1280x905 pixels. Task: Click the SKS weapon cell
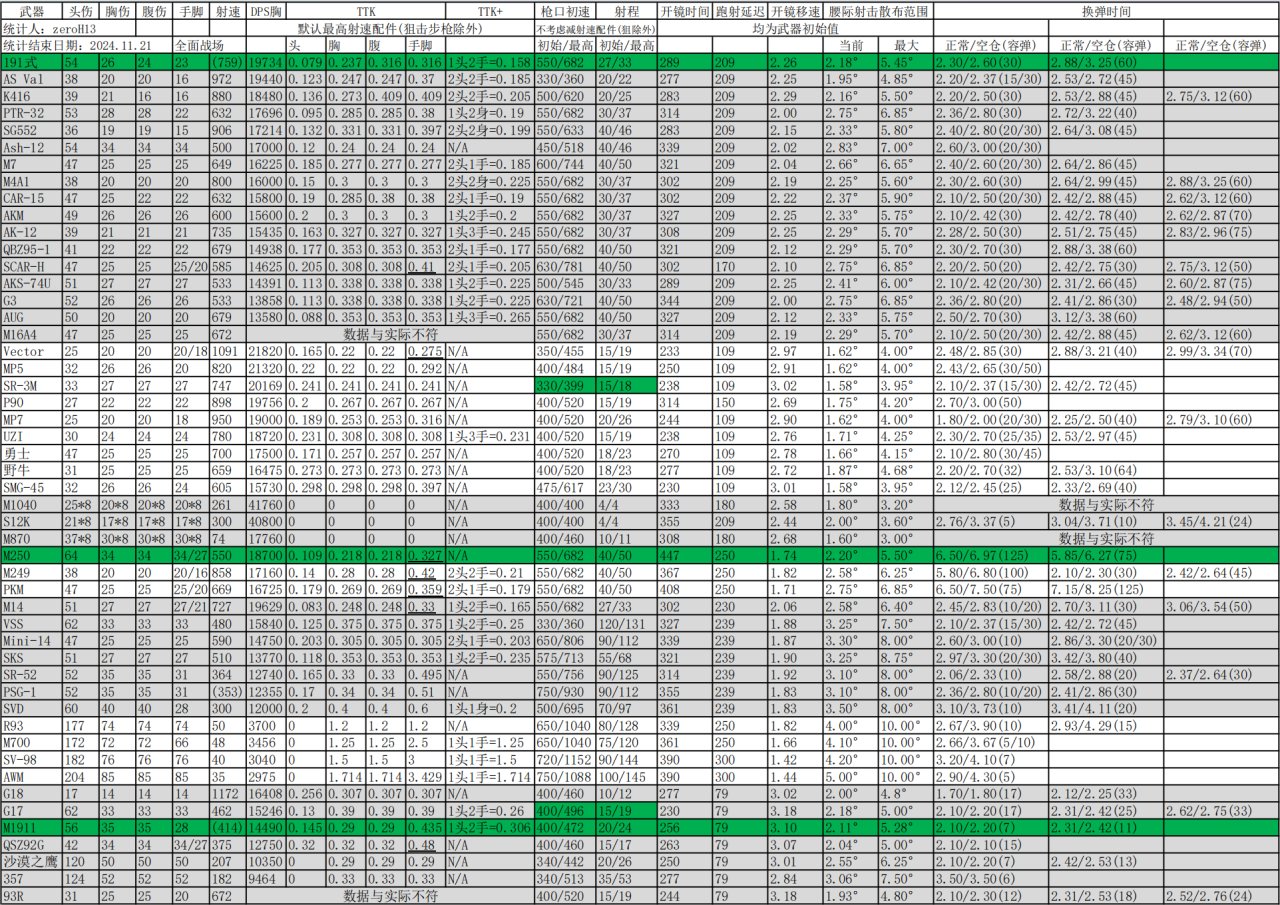[30, 657]
